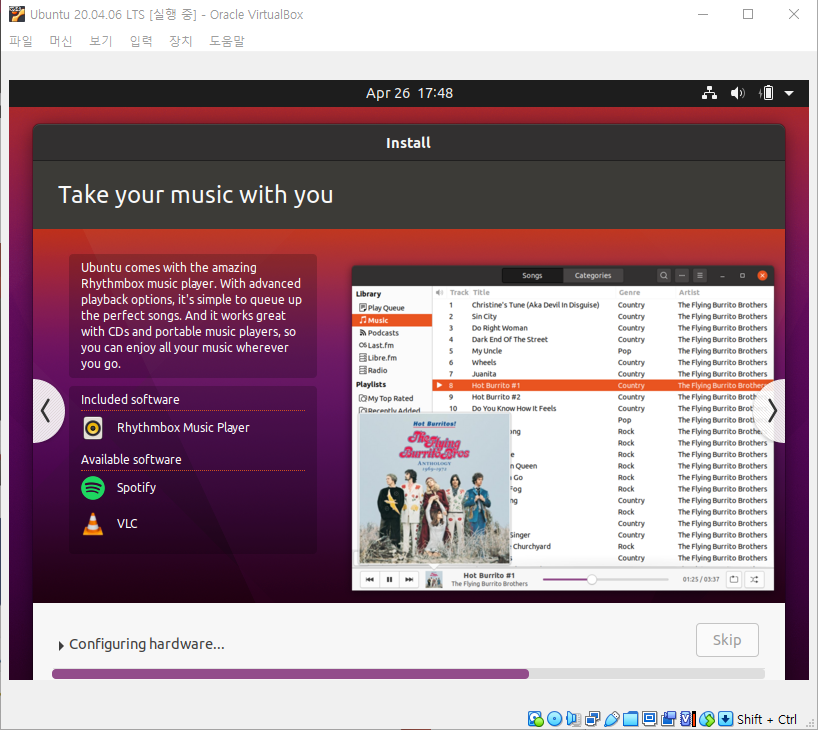The image size is (818, 730).
Task: Click the optical disc status icon
Action: (x=555, y=719)
